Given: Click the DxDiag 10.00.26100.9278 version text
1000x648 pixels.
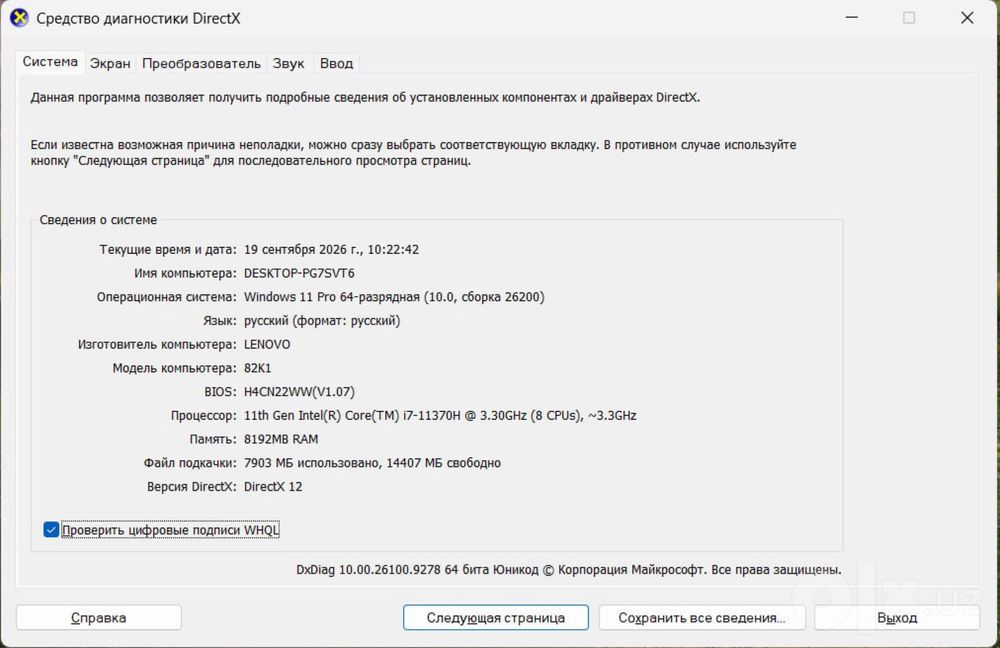Looking at the screenshot, I should pyautogui.click(x=569, y=570).
